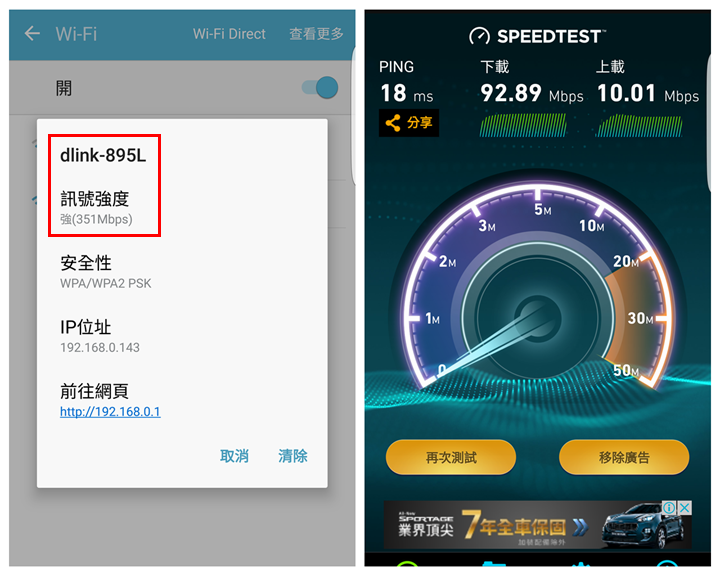Tap the Speedtest gauge logo icon
Image resolution: width=720 pixels, height=576 pixels.
479,36
